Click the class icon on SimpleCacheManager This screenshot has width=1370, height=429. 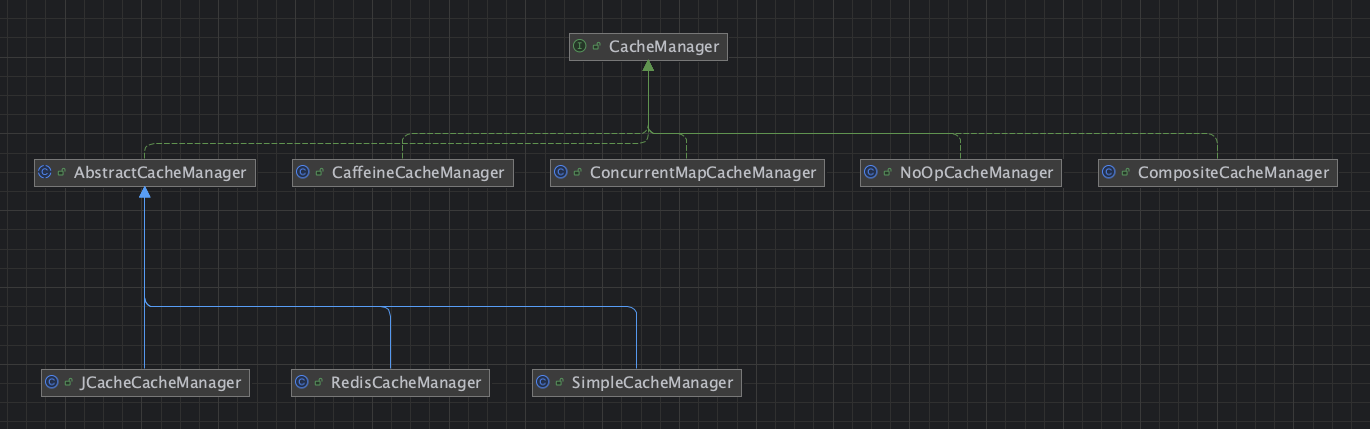pos(541,383)
